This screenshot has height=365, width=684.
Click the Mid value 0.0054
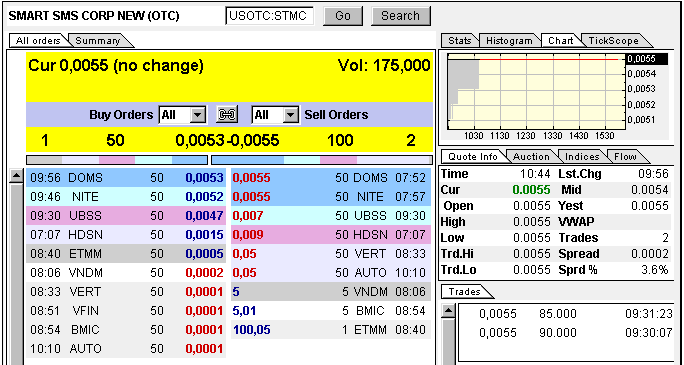tap(650, 190)
